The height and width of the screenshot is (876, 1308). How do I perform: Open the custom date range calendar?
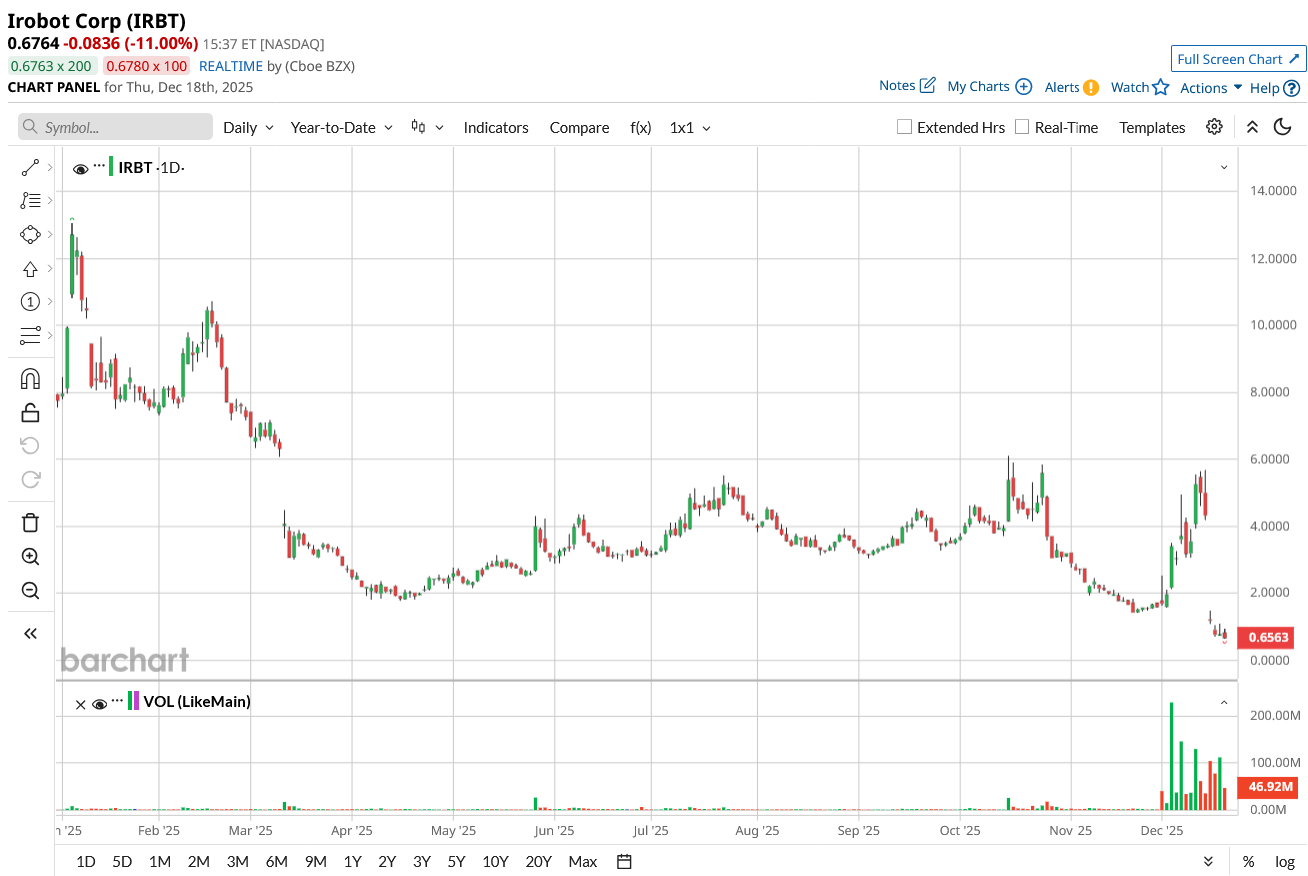click(624, 862)
